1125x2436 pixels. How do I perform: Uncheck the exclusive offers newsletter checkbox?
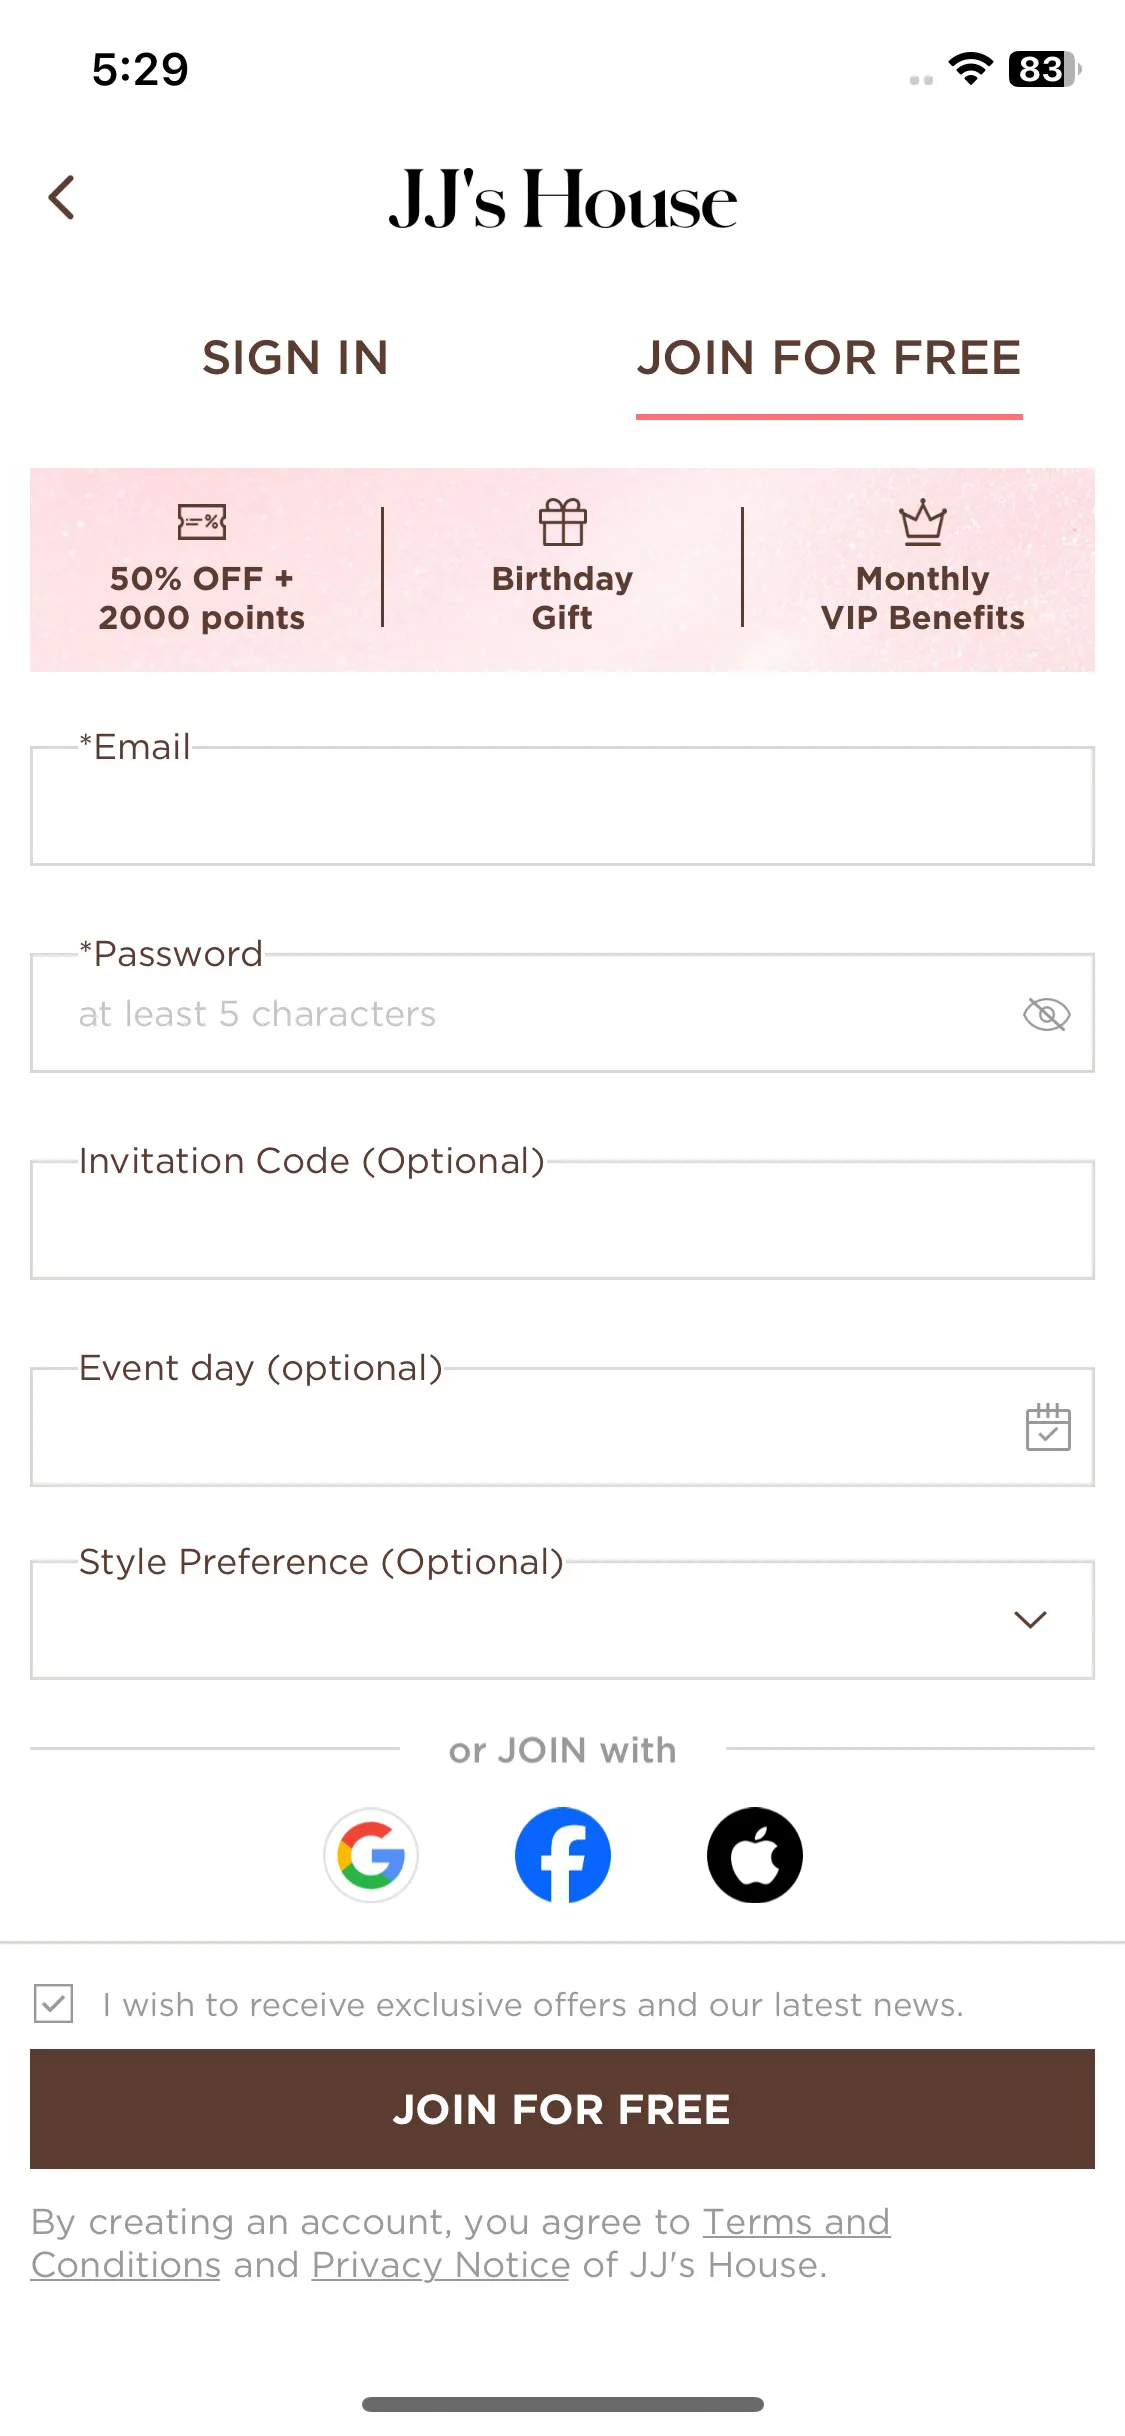coord(54,2004)
